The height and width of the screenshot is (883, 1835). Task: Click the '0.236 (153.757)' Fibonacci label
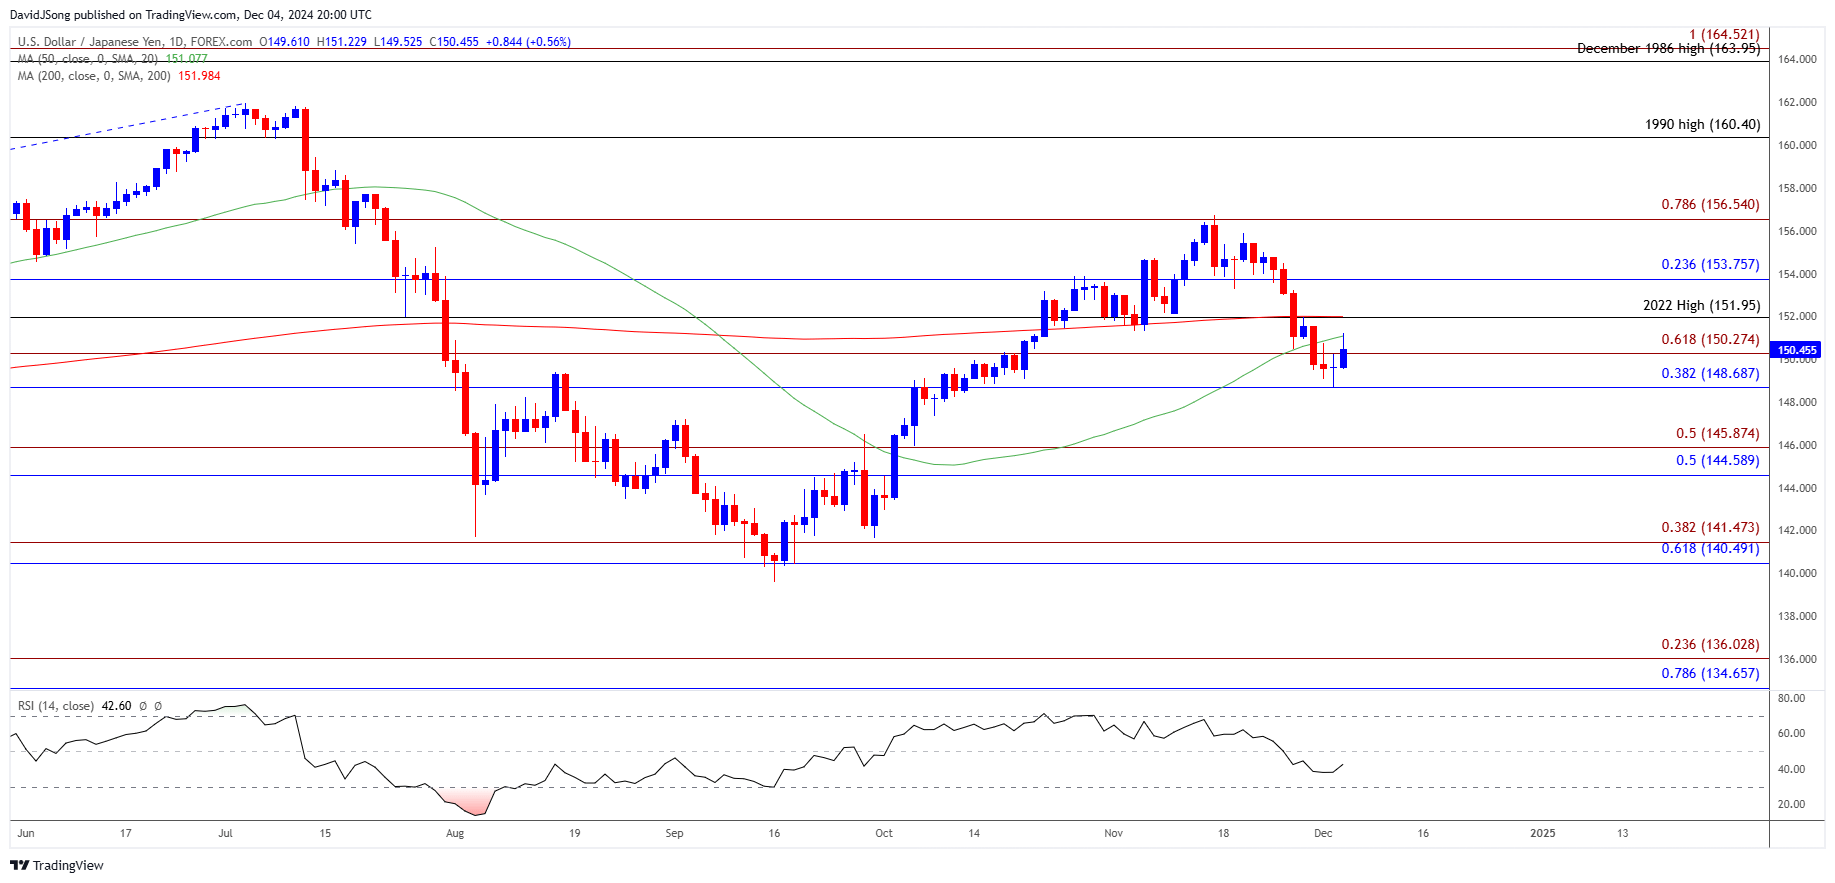[1710, 265]
